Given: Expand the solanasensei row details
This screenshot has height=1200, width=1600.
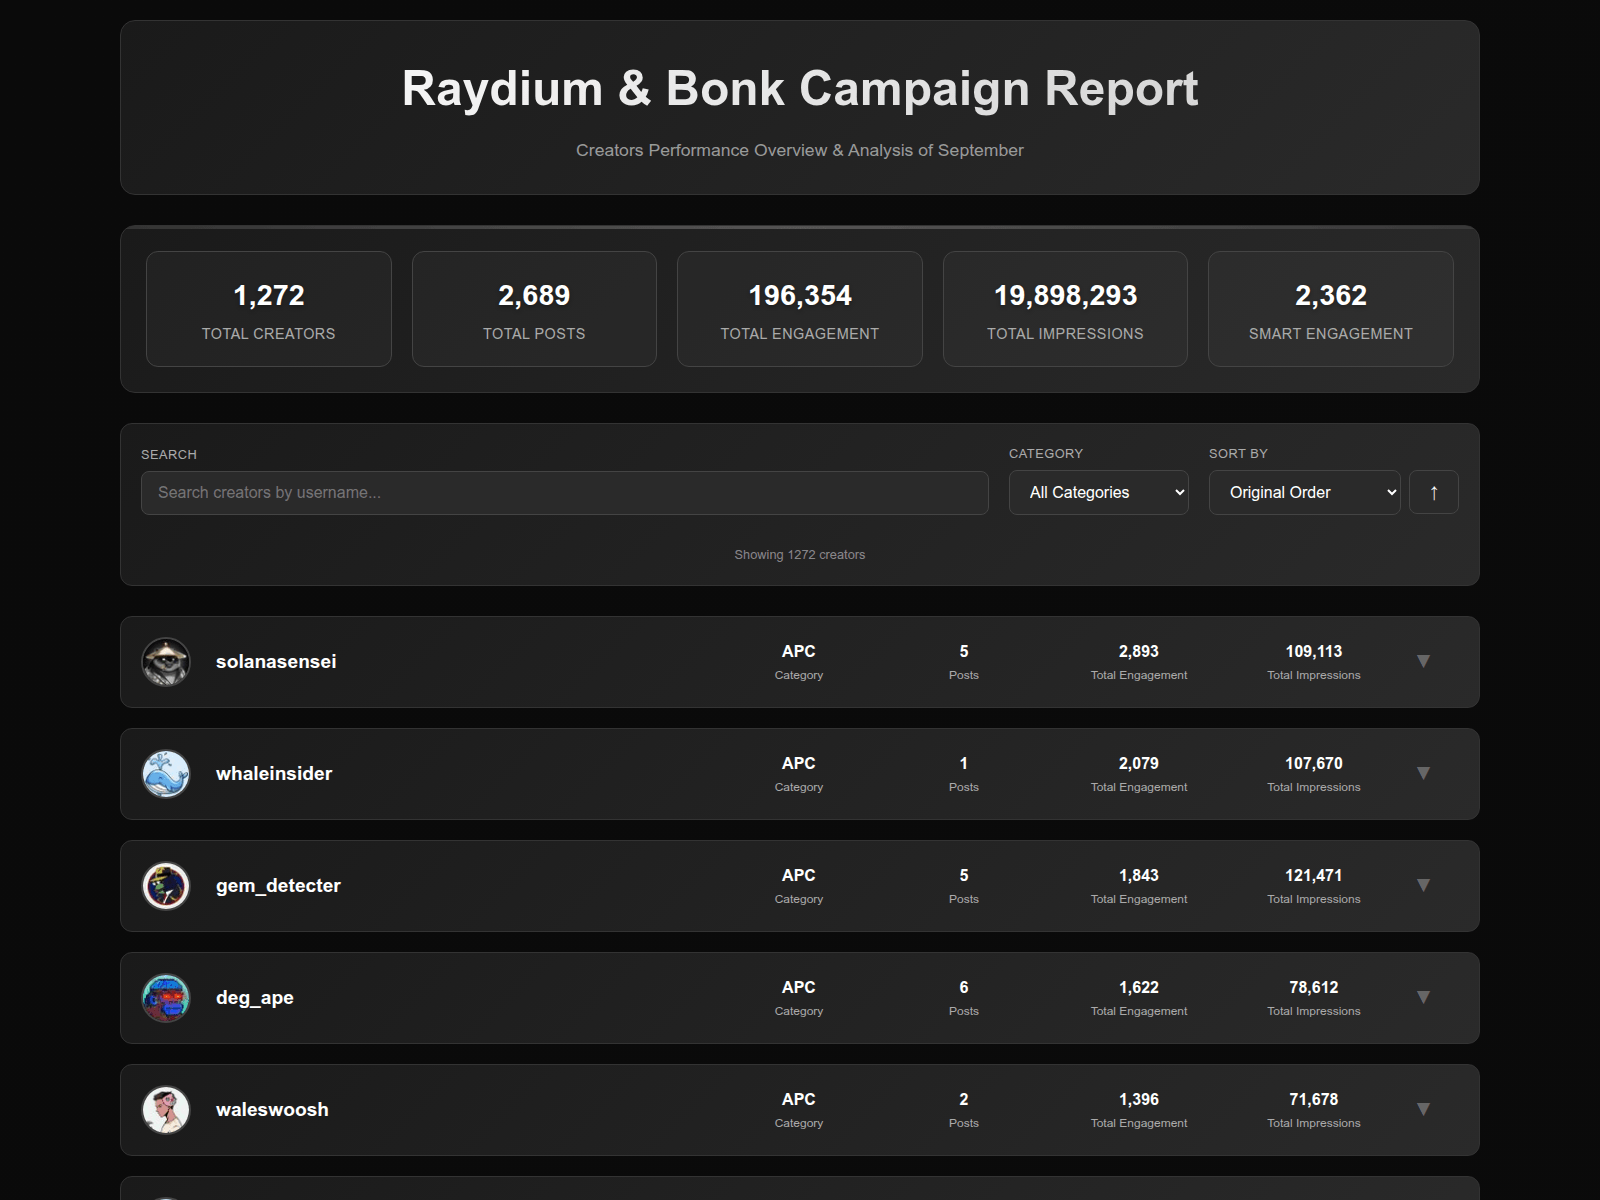Looking at the screenshot, I should click(x=1423, y=661).
